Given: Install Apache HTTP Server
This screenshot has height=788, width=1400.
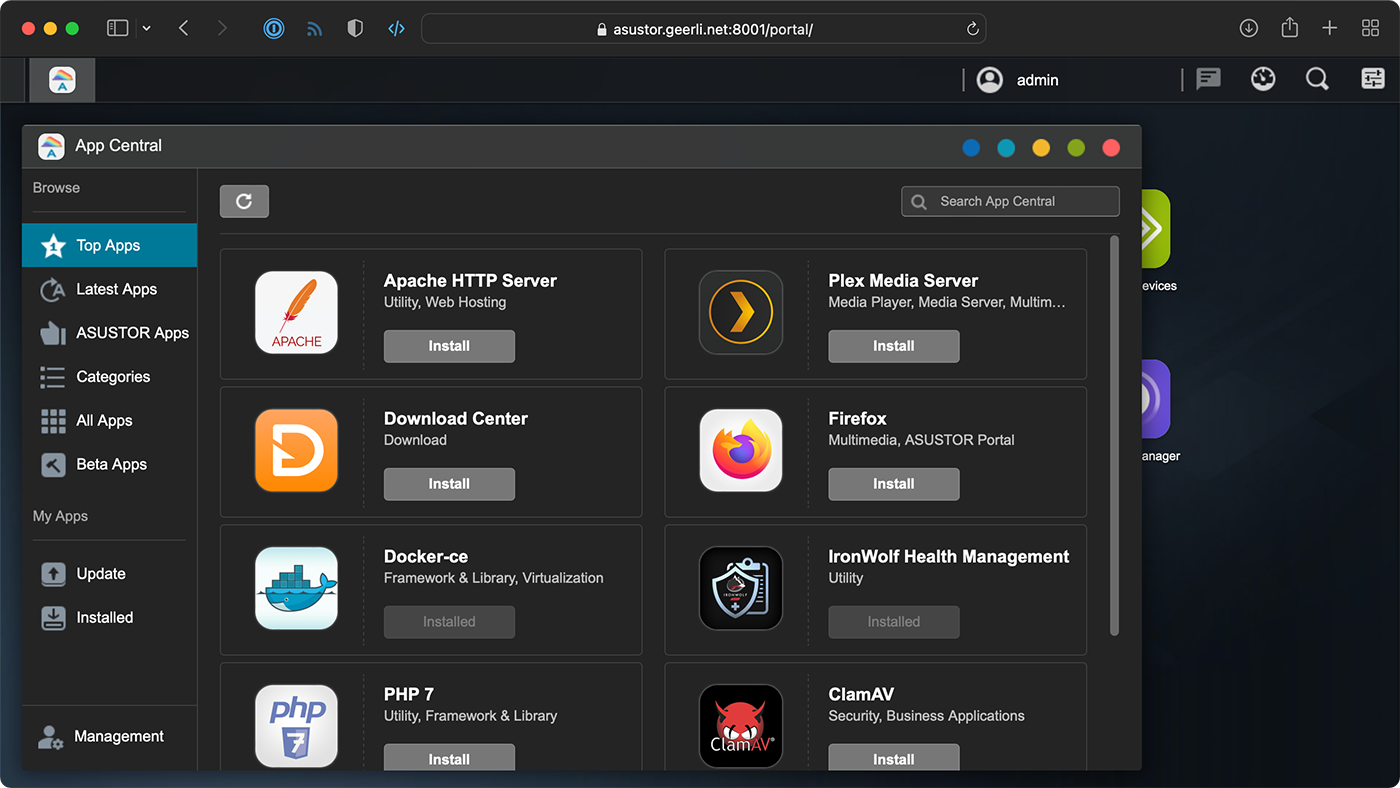Looking at the screenshot, I should pyautogui.click(x=449, y=346).
